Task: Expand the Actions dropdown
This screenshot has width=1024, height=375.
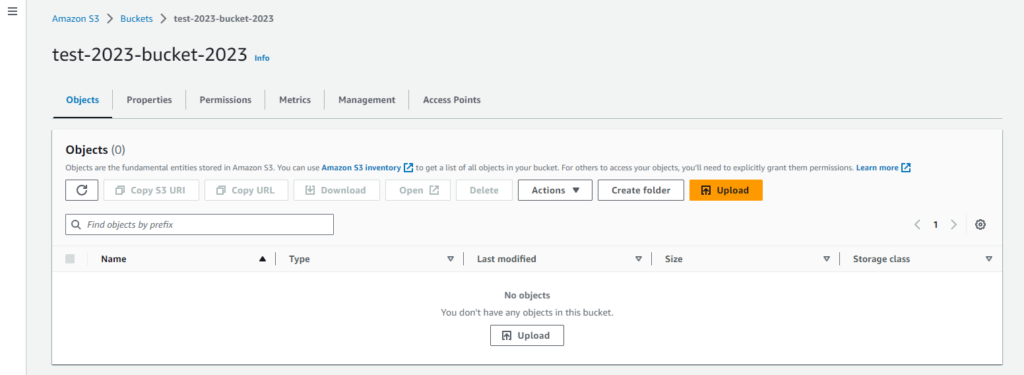Action: coord(555,190)
